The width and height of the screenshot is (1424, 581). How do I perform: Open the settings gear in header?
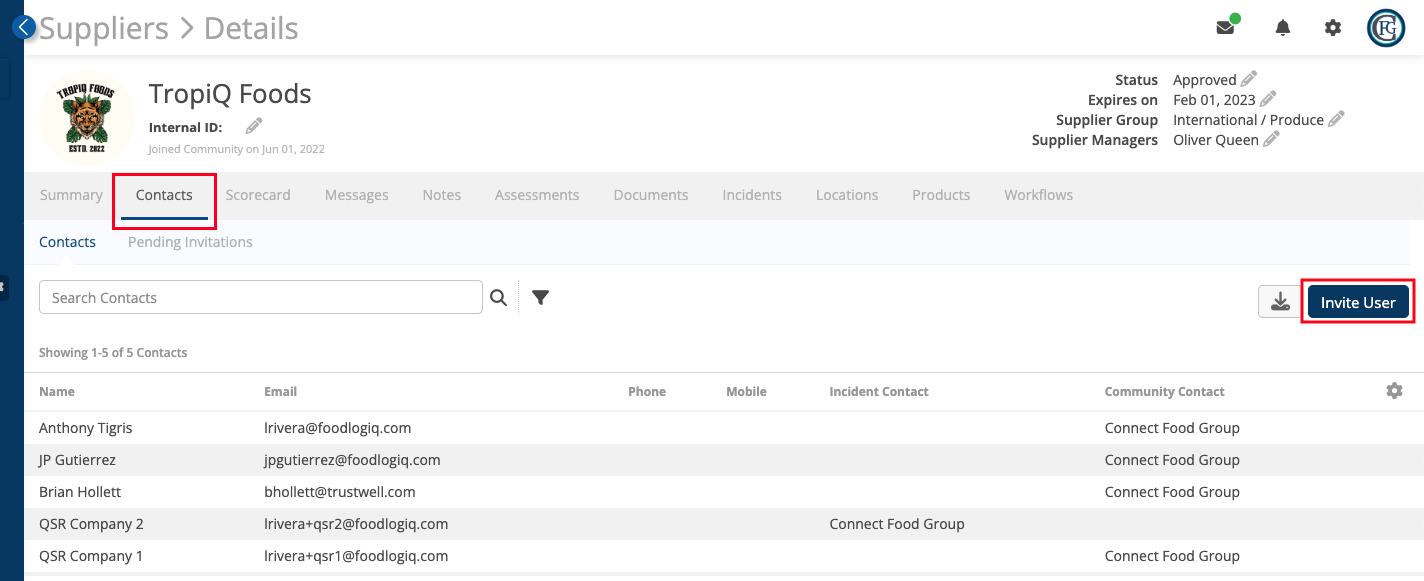click(x=1333, y=28)
